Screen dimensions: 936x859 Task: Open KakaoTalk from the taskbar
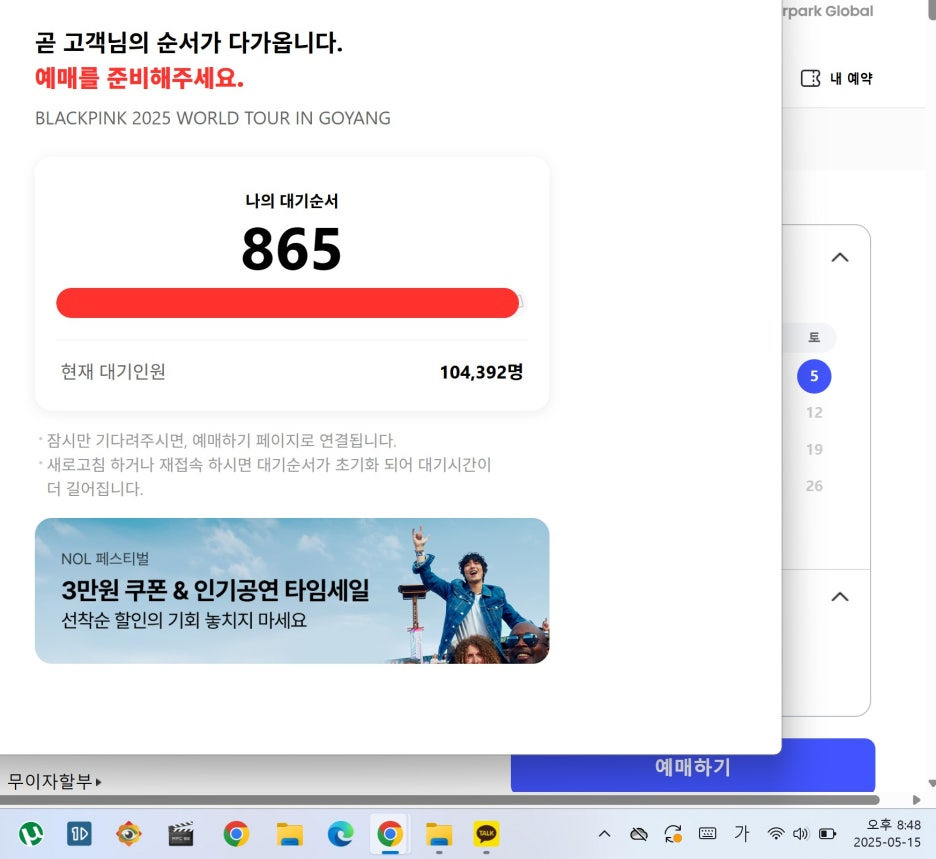[486, 833]
